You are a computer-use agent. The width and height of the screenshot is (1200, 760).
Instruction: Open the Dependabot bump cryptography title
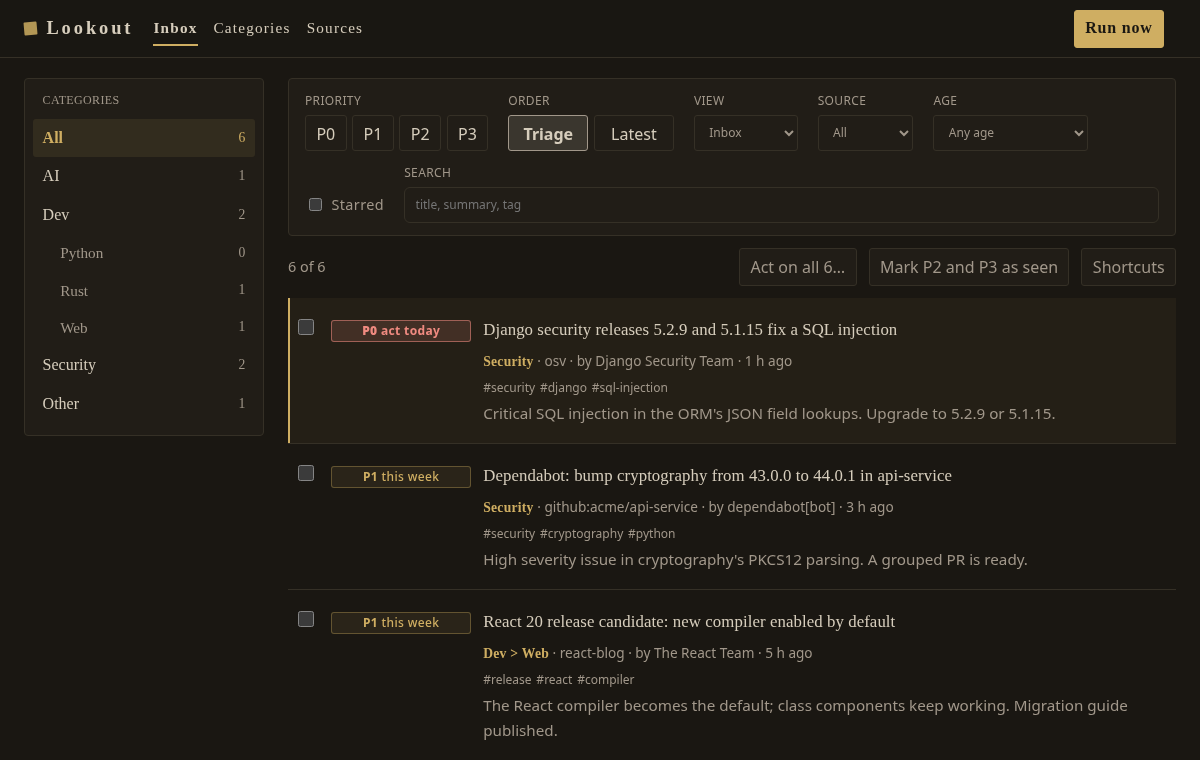pyautogui.click(x=717, y=476)
